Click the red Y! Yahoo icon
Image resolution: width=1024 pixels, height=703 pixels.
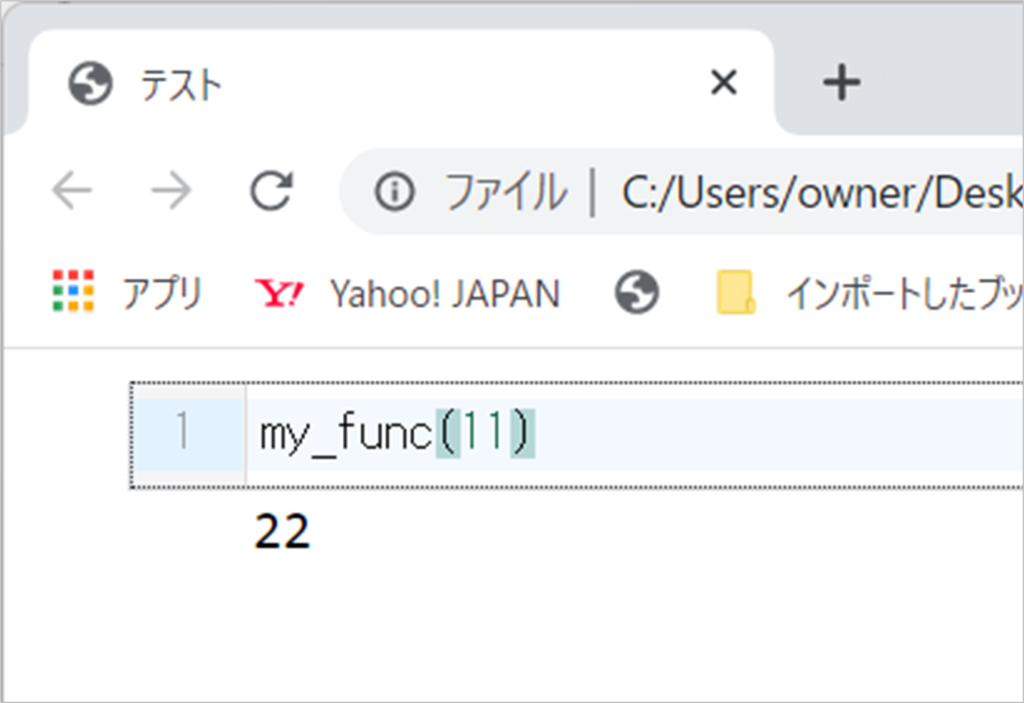point(279,293)
